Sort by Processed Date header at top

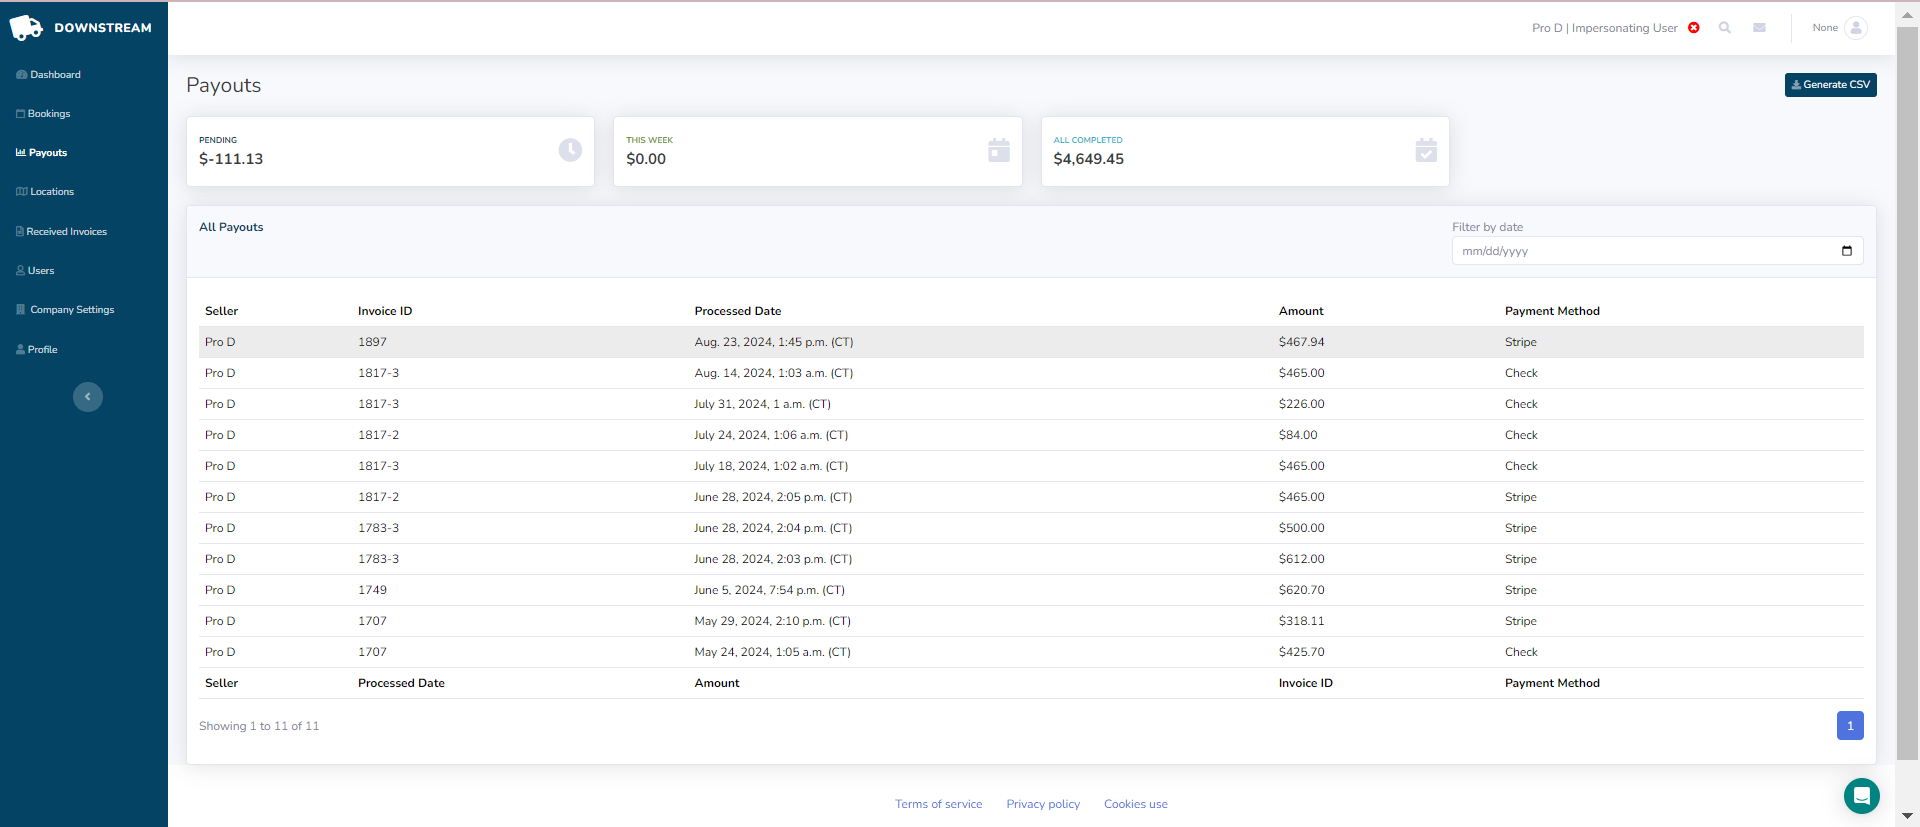point(738,311)
